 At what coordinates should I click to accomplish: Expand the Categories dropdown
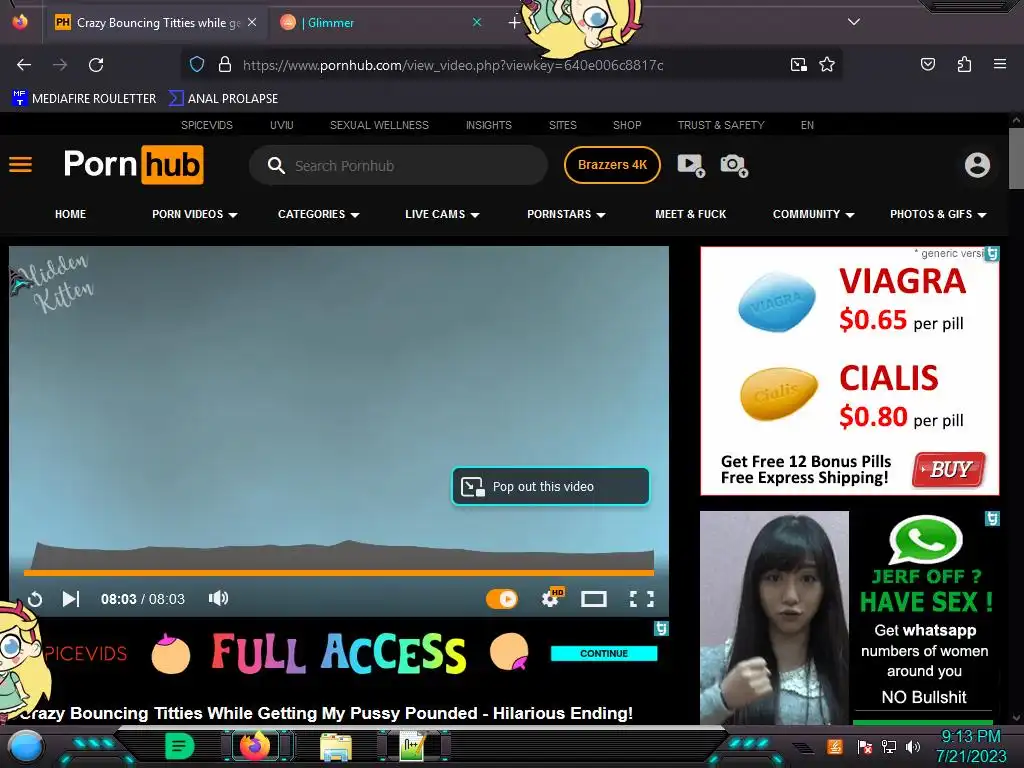319,214
